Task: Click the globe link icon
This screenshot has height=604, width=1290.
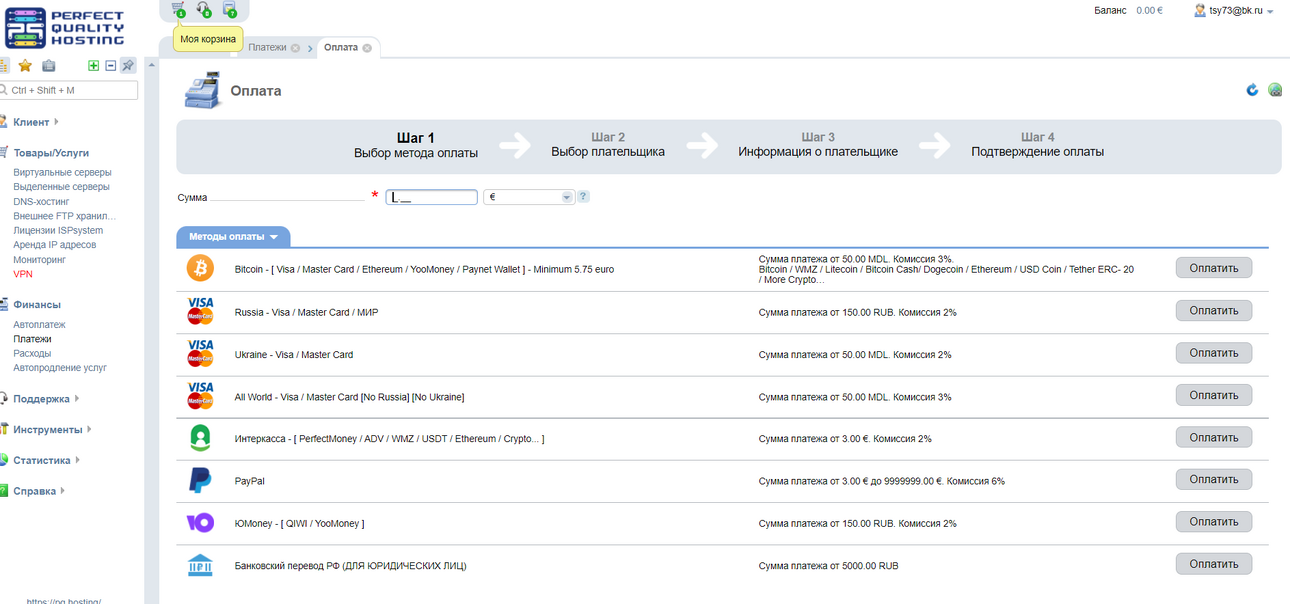Action: pos(1275,90)
